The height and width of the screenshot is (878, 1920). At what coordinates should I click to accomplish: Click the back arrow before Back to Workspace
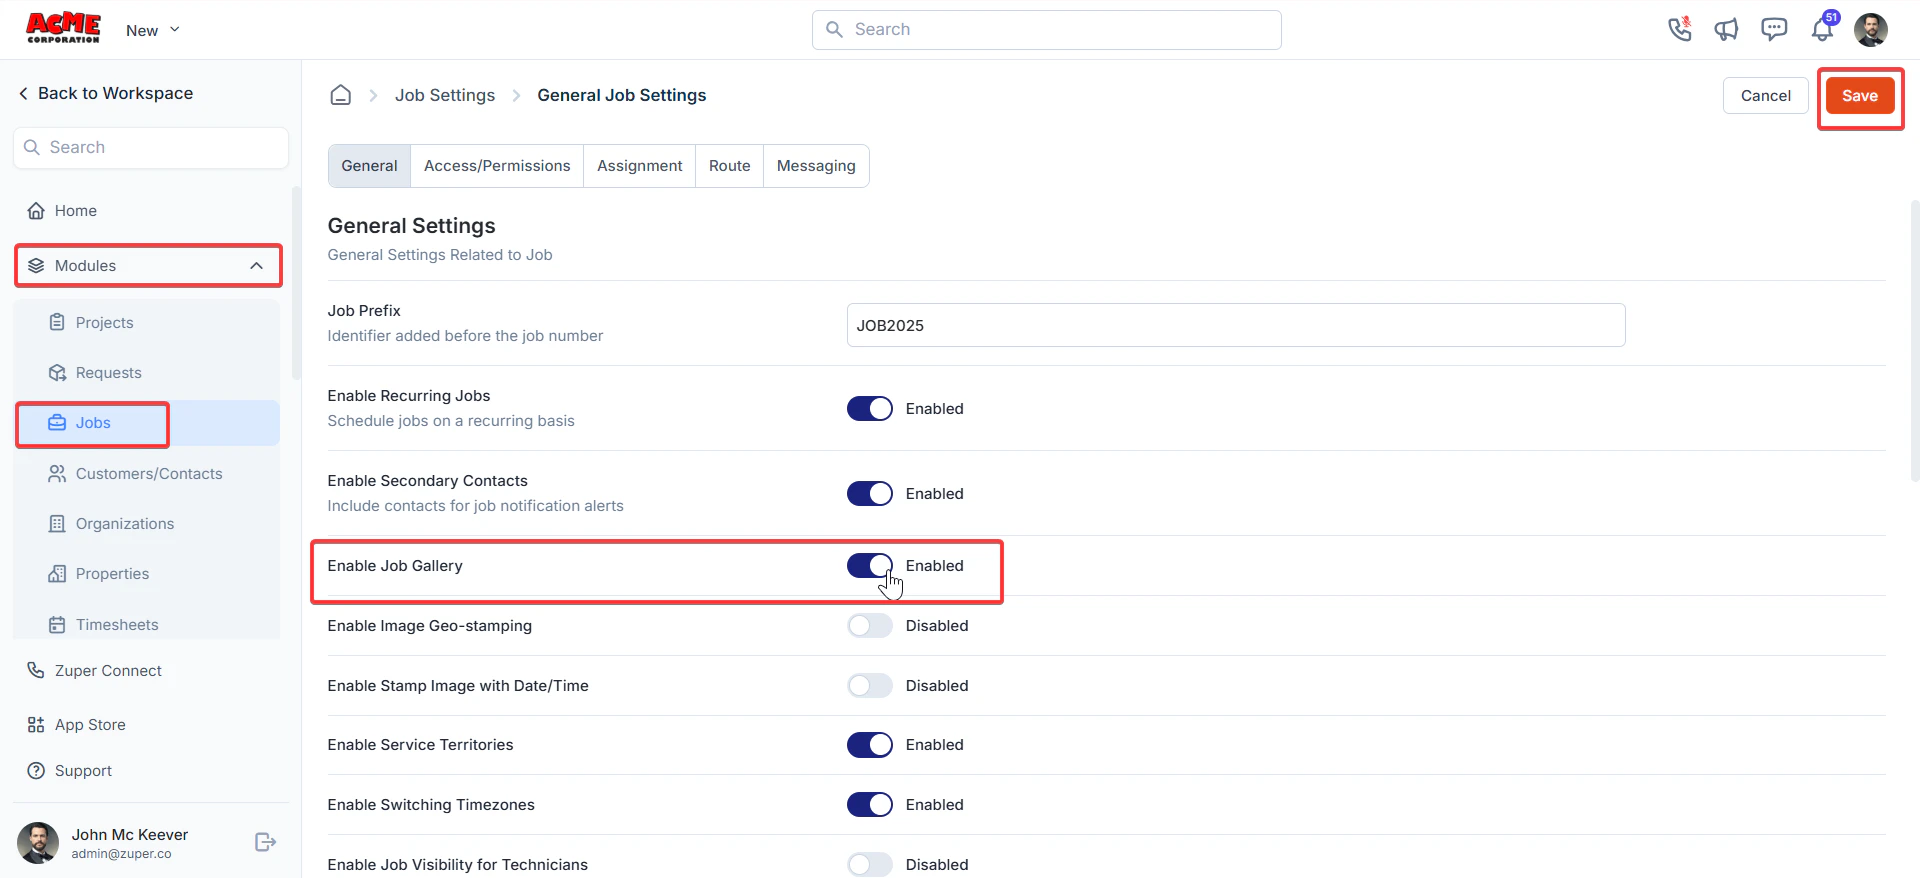(x=23, y=93)
